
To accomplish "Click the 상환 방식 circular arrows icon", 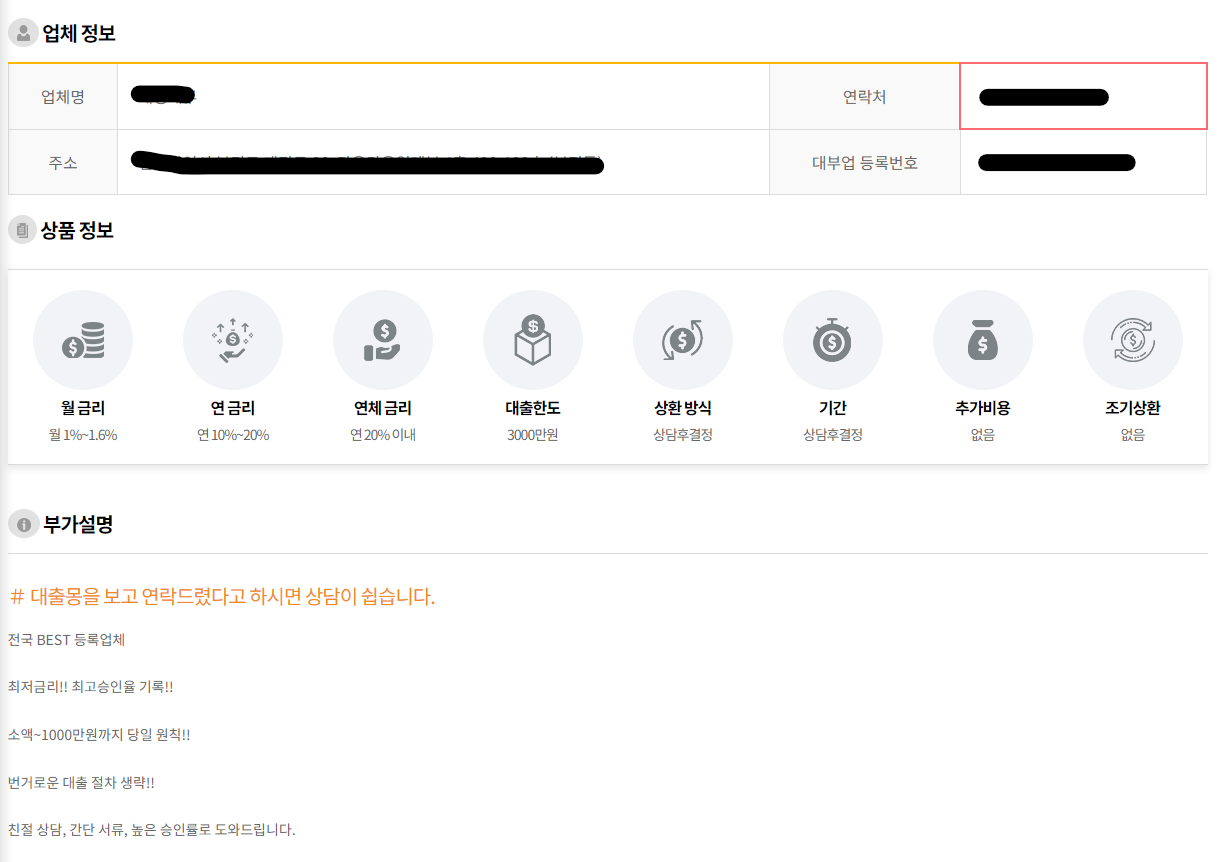I will 683,339.
